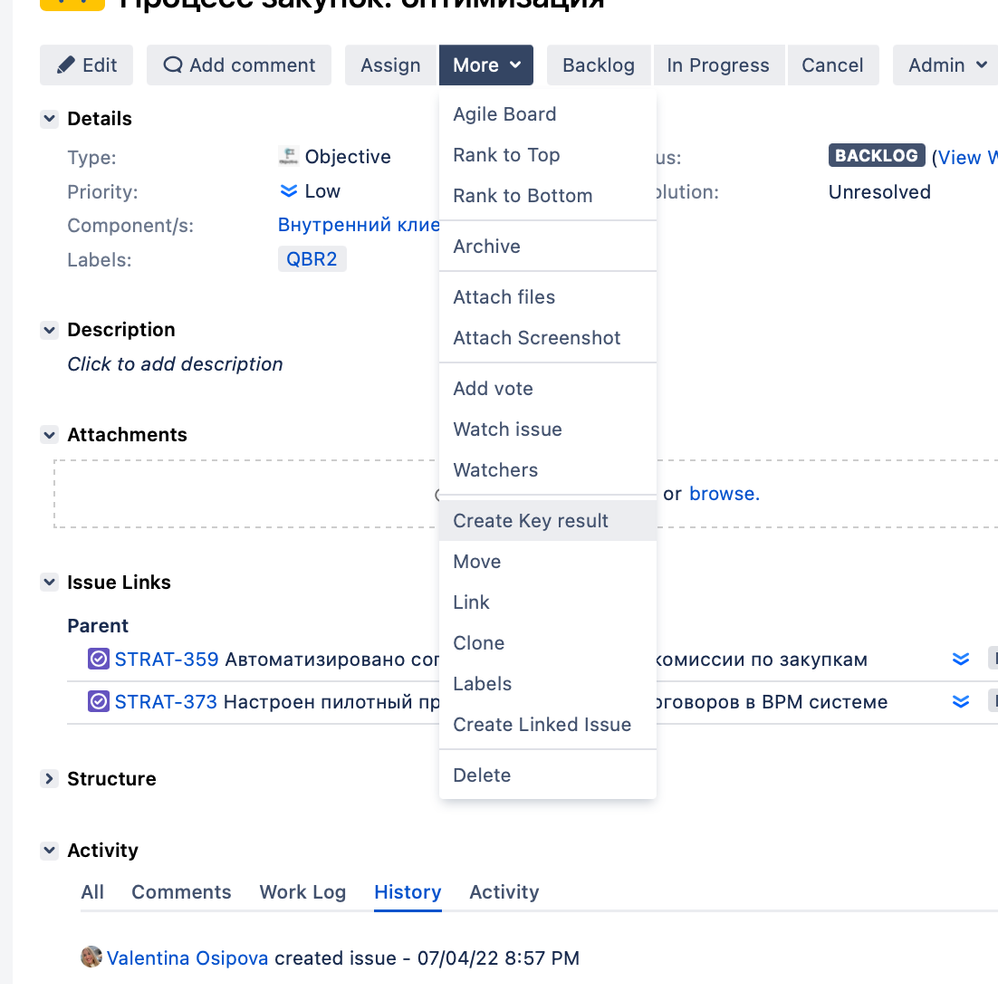Expand the Structure section
998x984 pixels.
pos(49,779)
